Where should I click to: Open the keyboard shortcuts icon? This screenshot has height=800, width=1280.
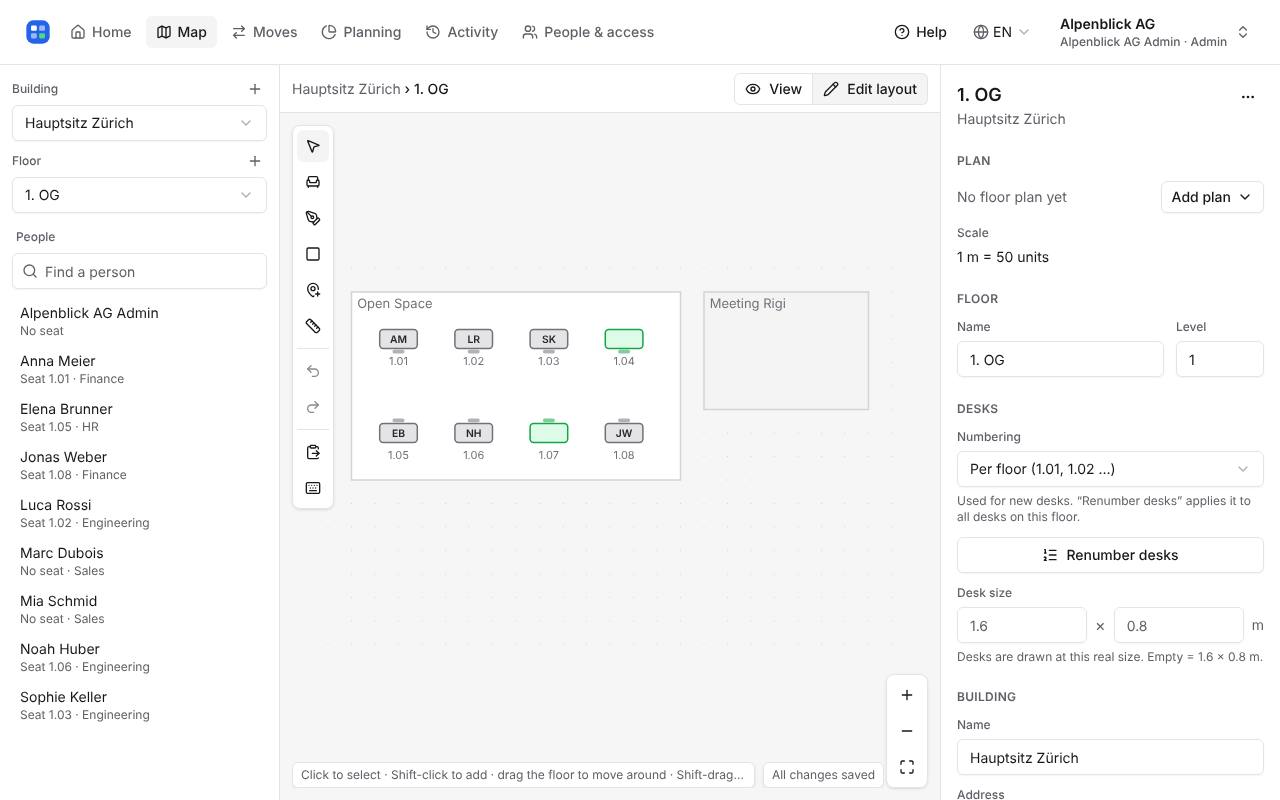point(313,488)
